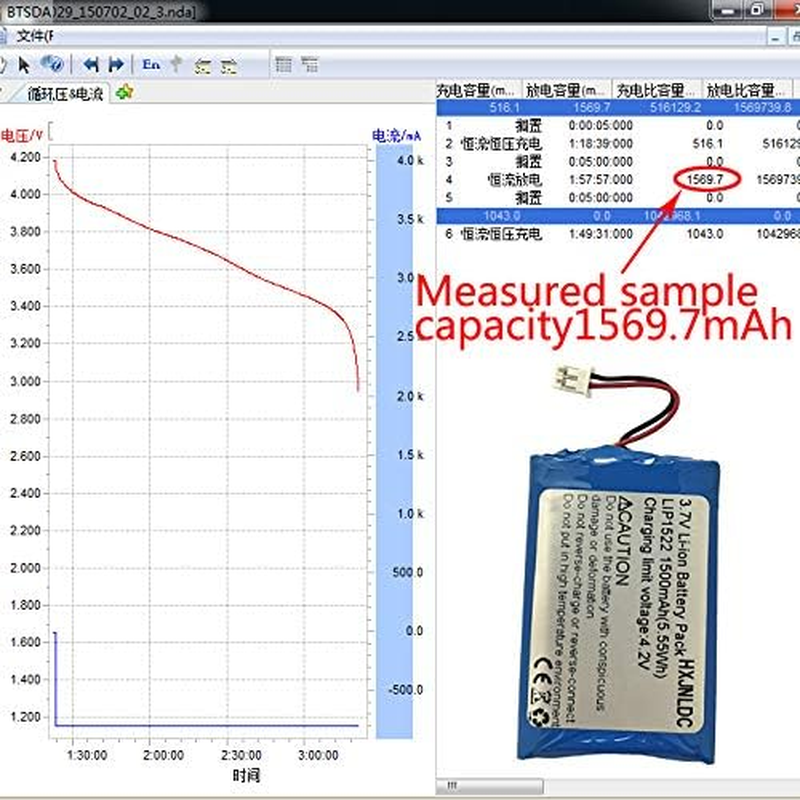The width and height of the screenshot is (800, 800).
Task: Switch language with the En icon
Action: 151,64
